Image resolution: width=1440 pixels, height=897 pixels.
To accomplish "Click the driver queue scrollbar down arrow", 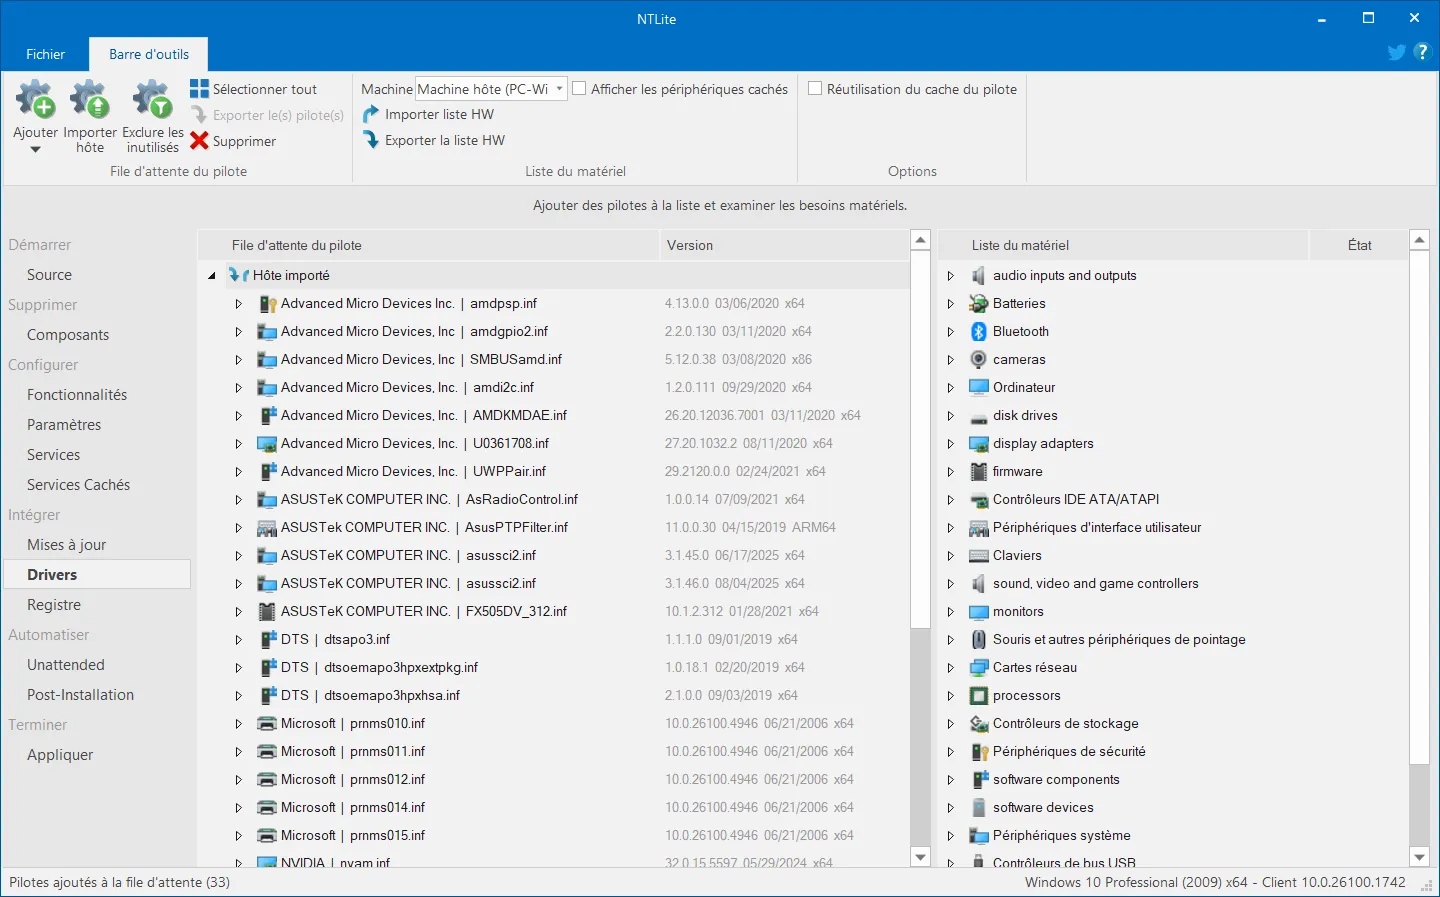I will coord(921,857).
